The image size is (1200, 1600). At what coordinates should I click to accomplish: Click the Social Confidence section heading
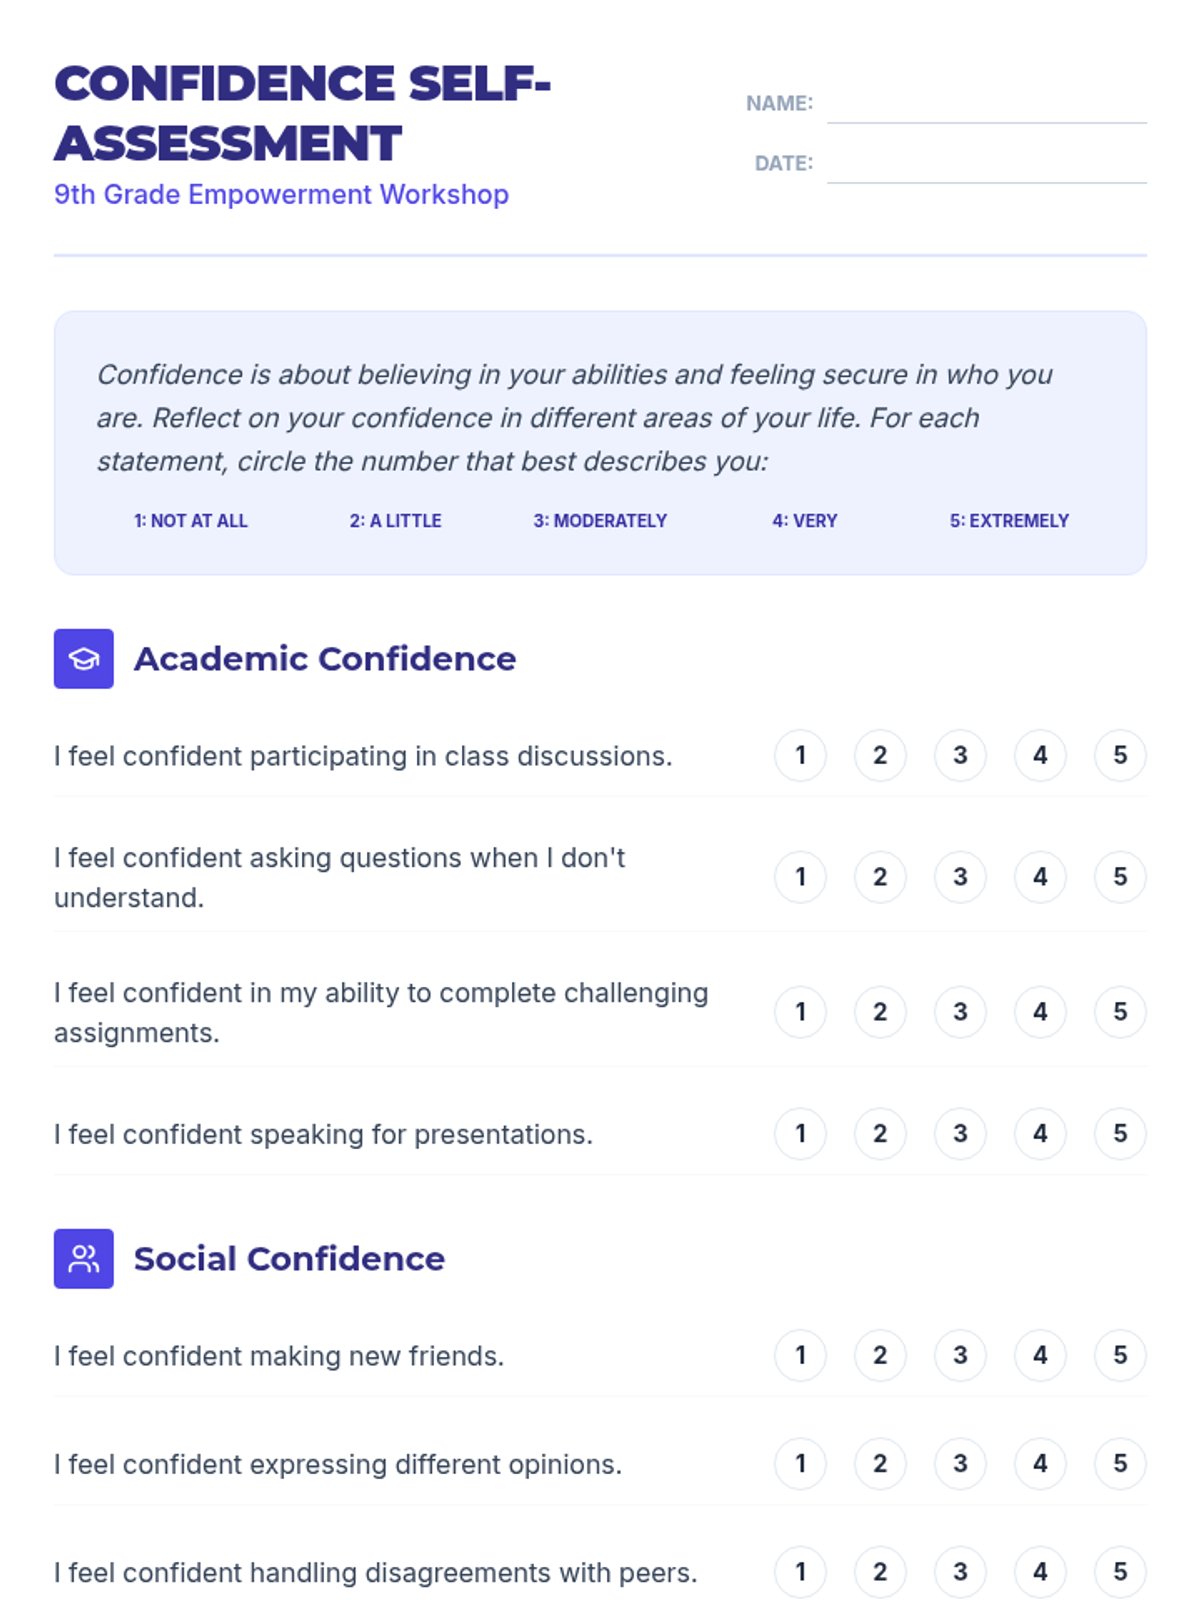[289, 1258]
